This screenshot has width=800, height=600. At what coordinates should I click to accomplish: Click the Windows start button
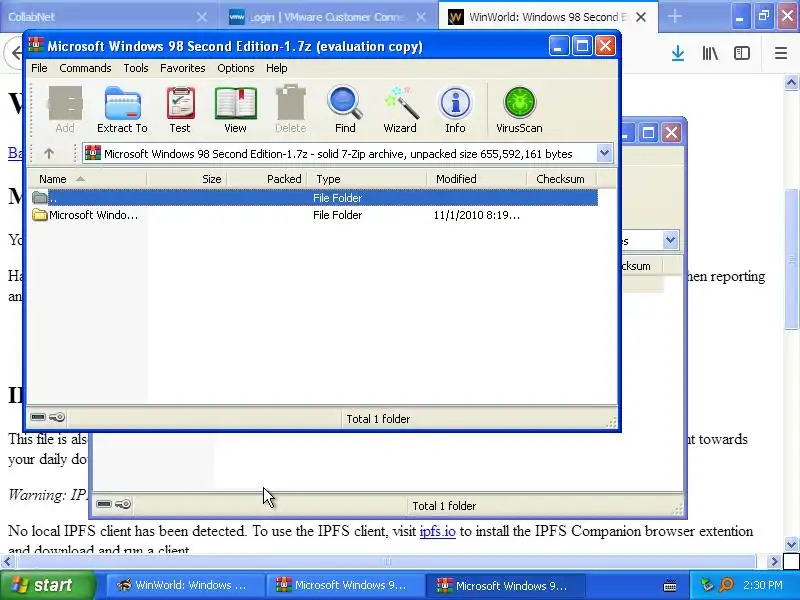click(x=48, y=585)
